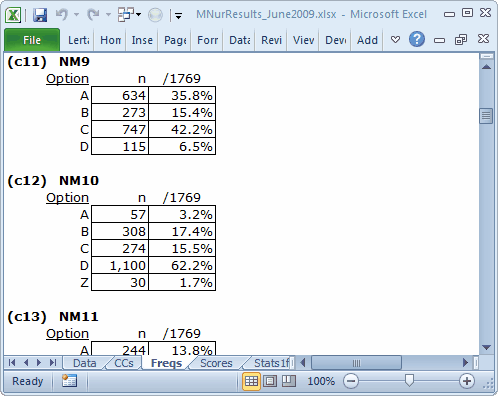Open the Excel Help question mark icon

tap(417, 40)
